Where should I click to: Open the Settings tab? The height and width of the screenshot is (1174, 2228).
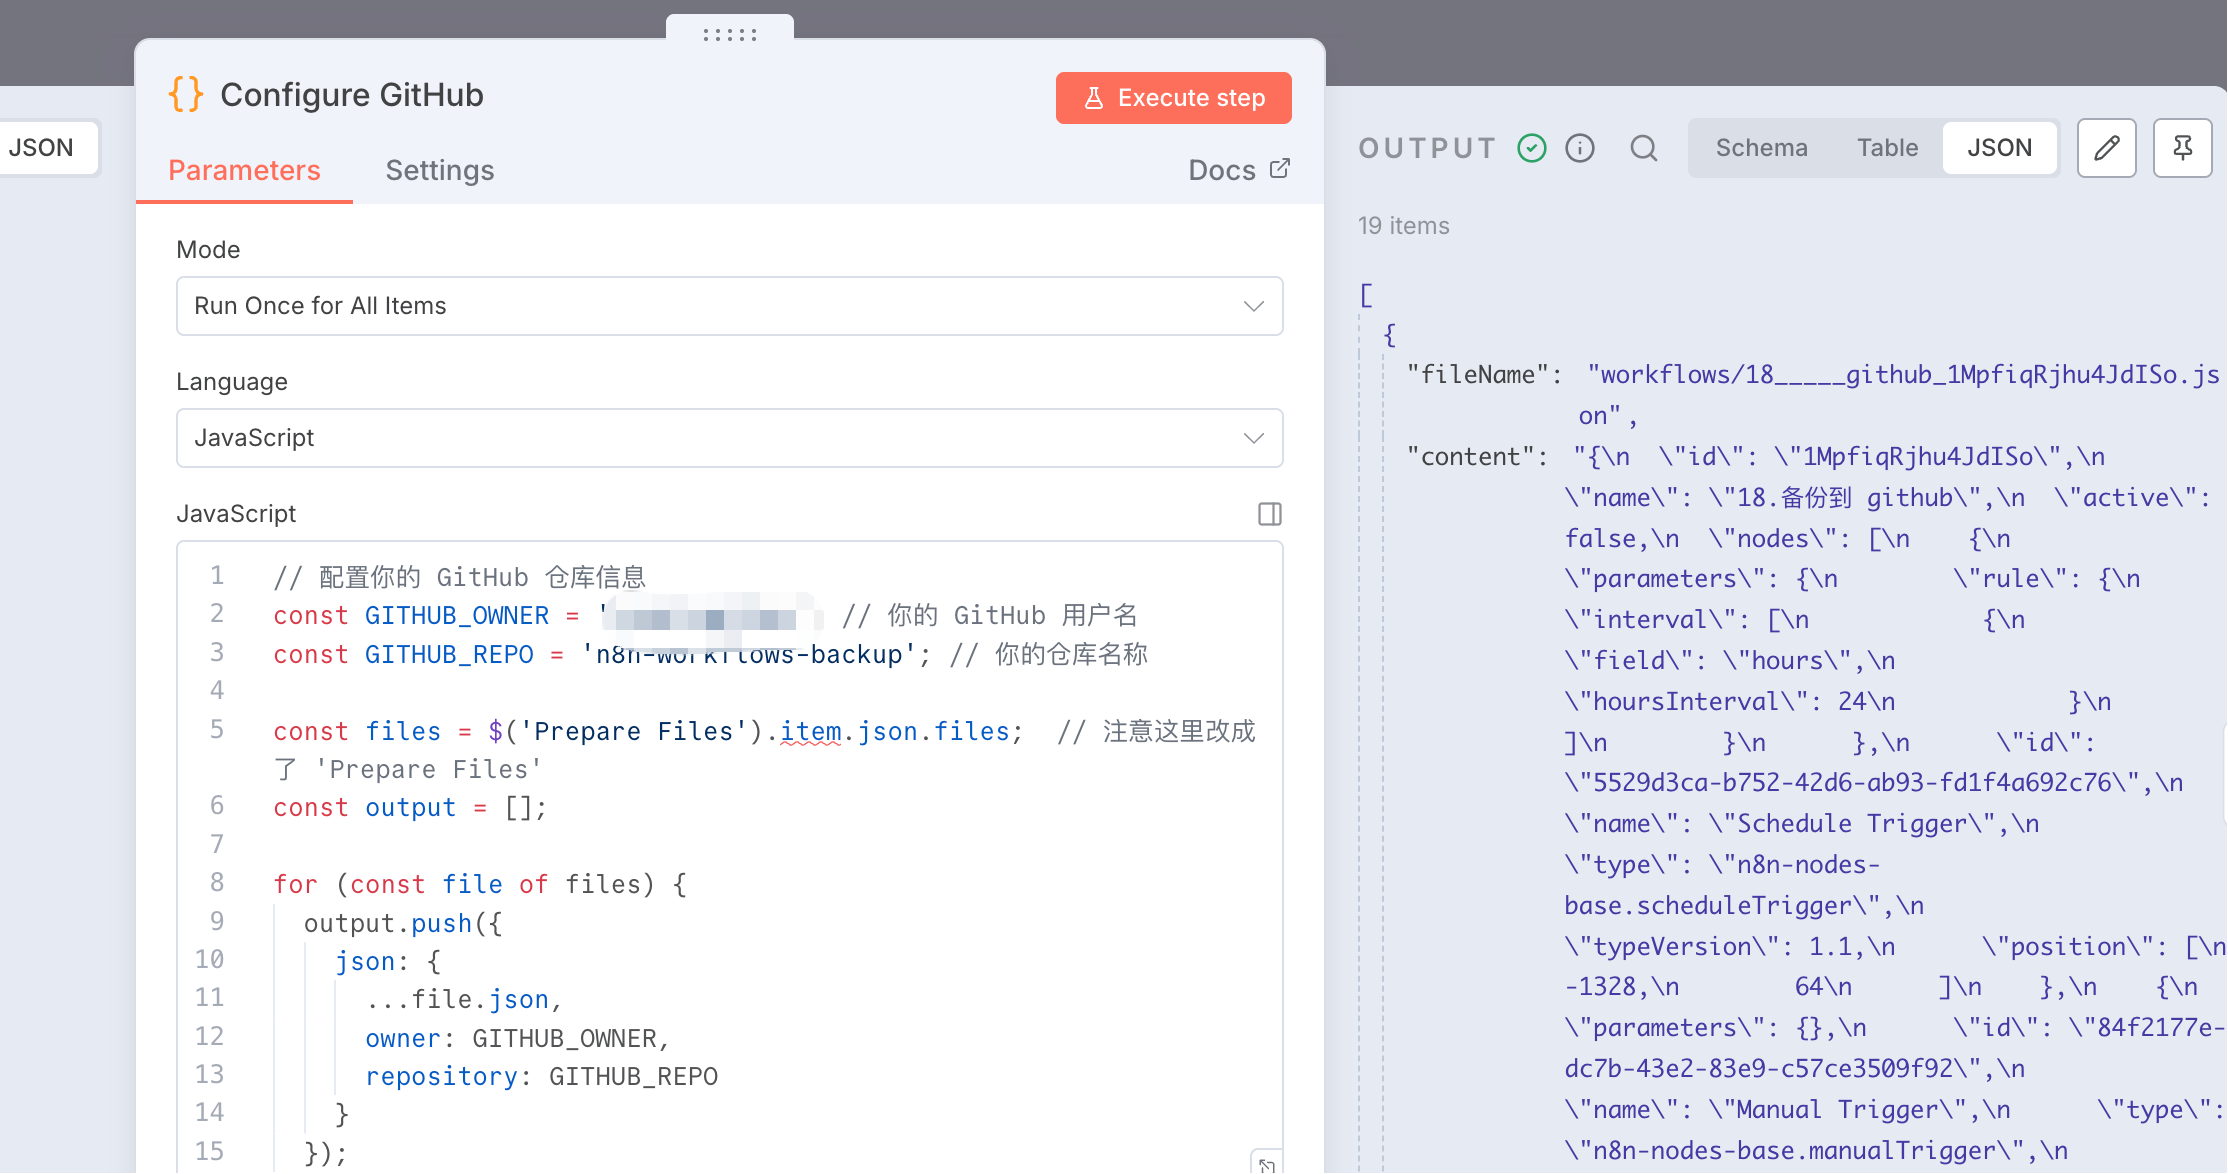pos(440,170)
